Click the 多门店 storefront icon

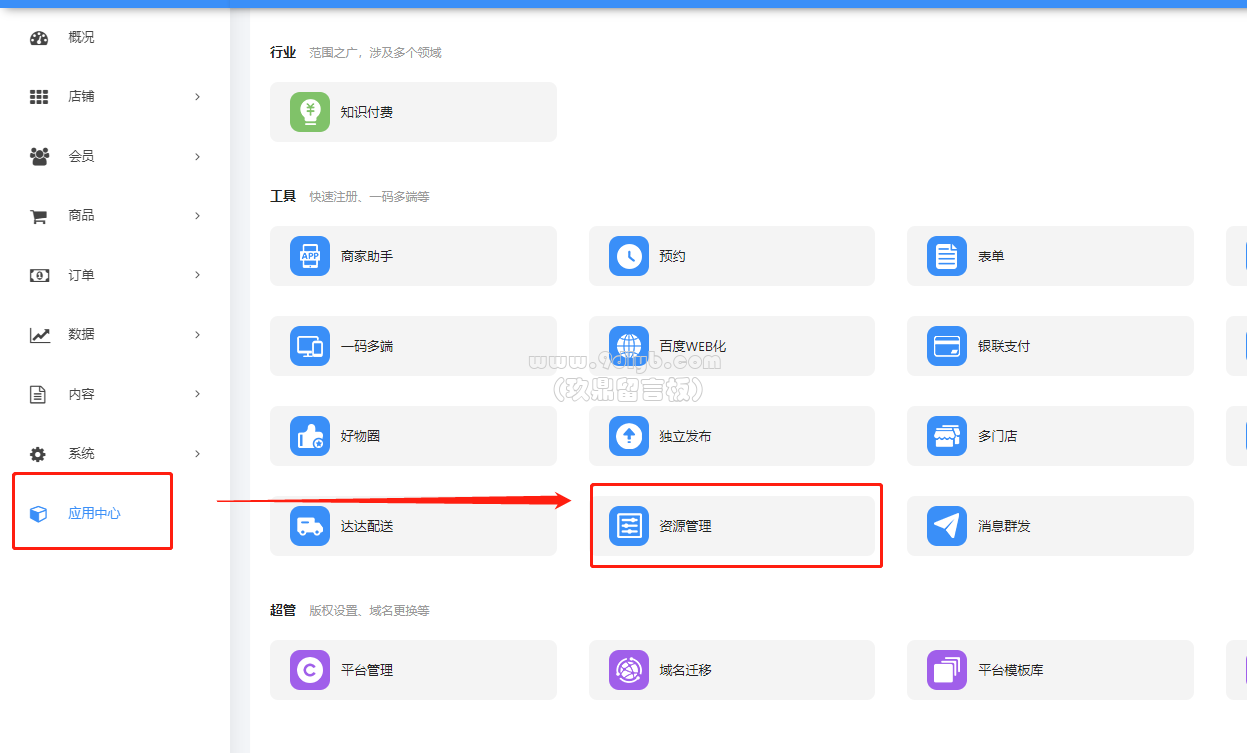[947, 436]
